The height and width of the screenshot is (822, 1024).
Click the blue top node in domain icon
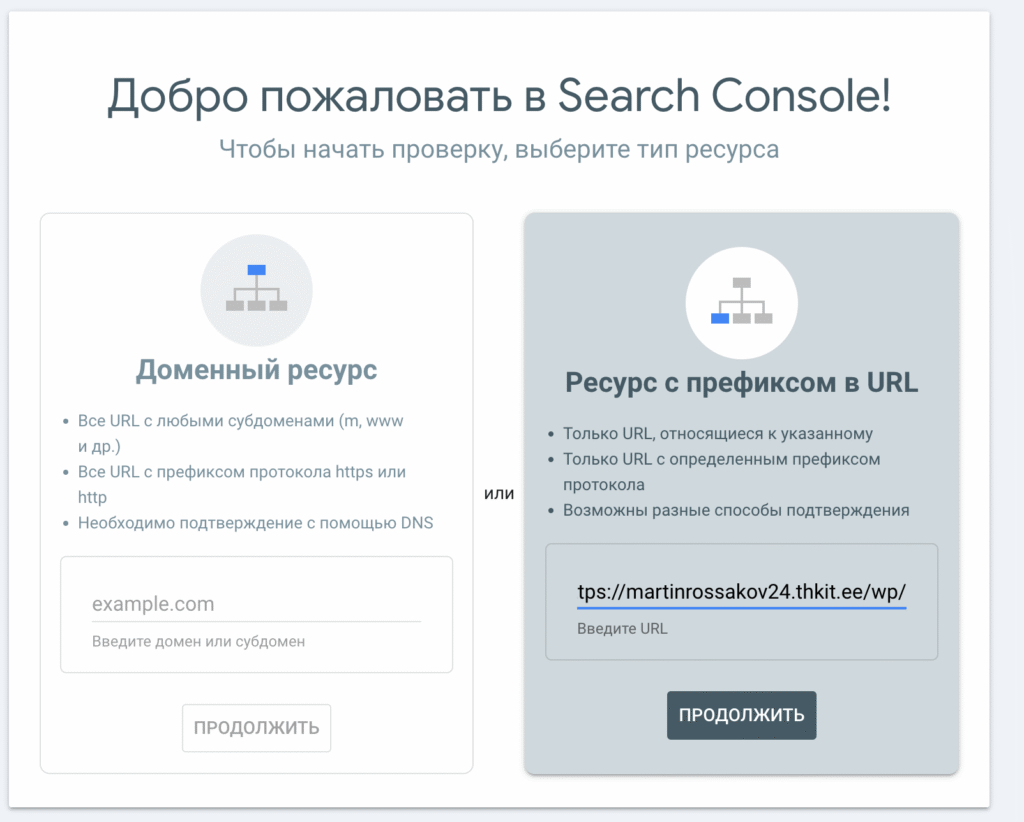[256, 270]
